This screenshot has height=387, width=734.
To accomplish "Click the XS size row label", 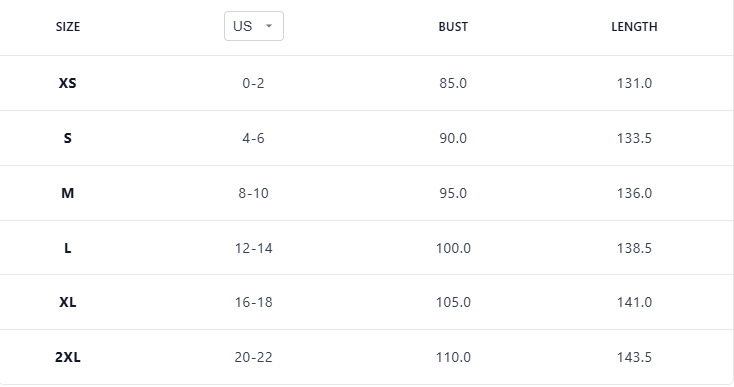I will click(67, 83).
